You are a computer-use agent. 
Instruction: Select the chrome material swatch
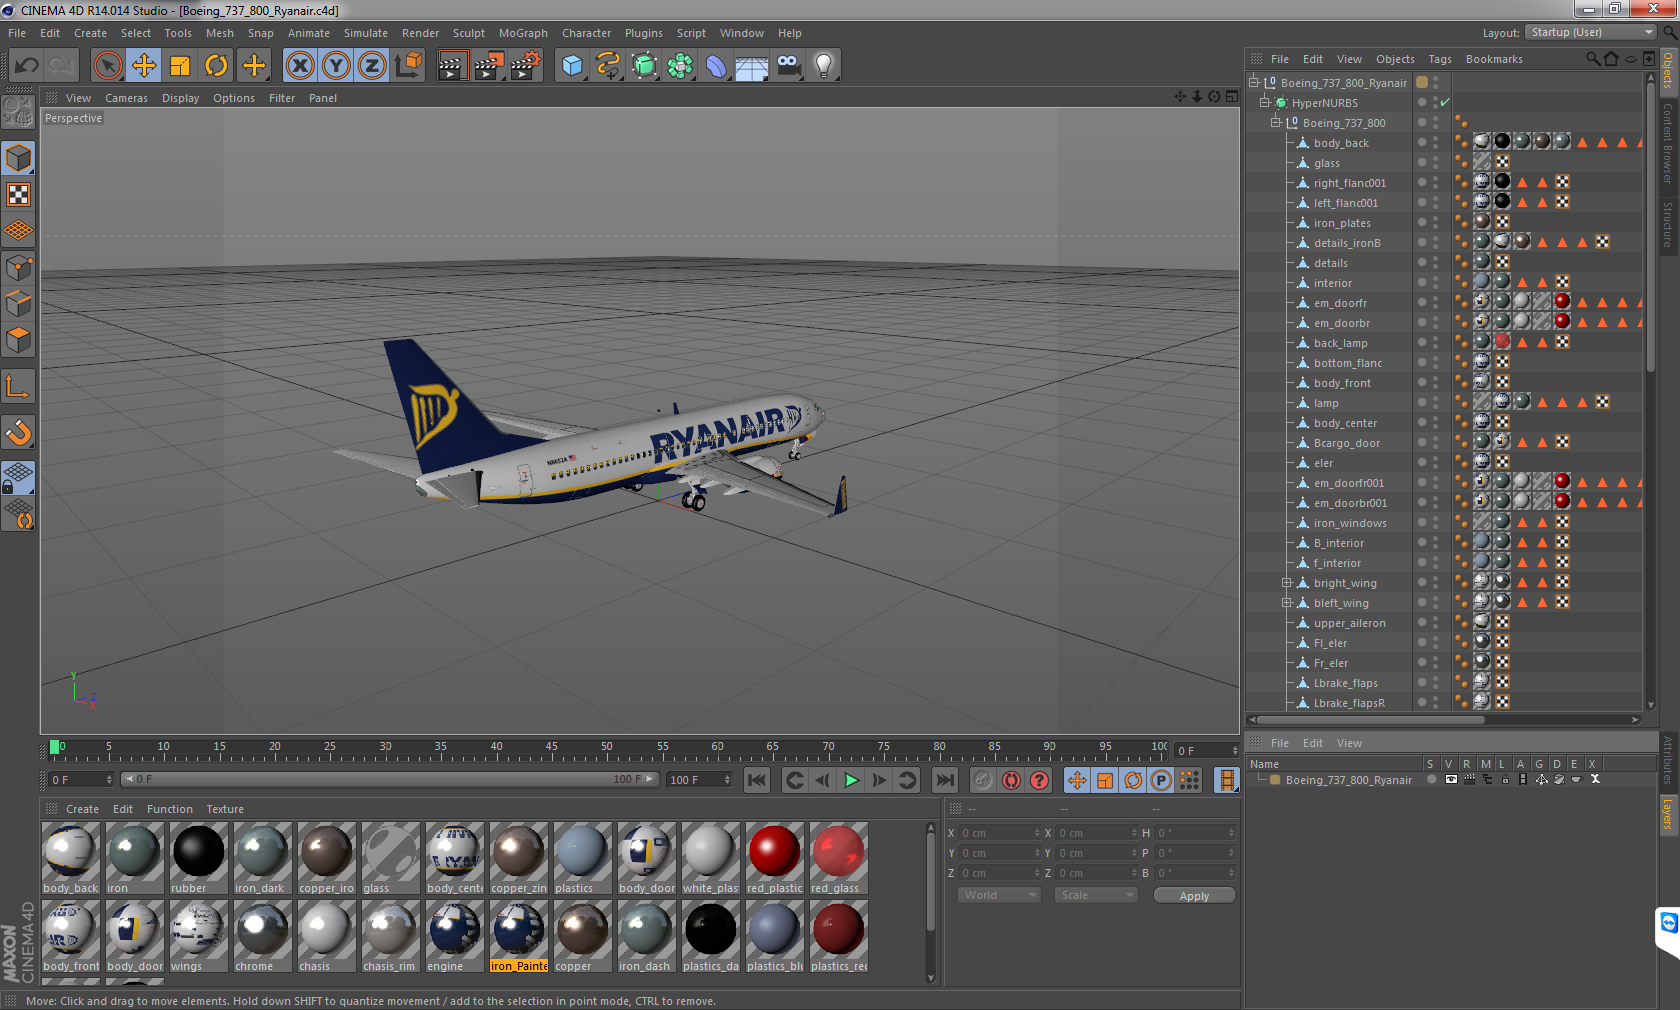click(262, 936)
